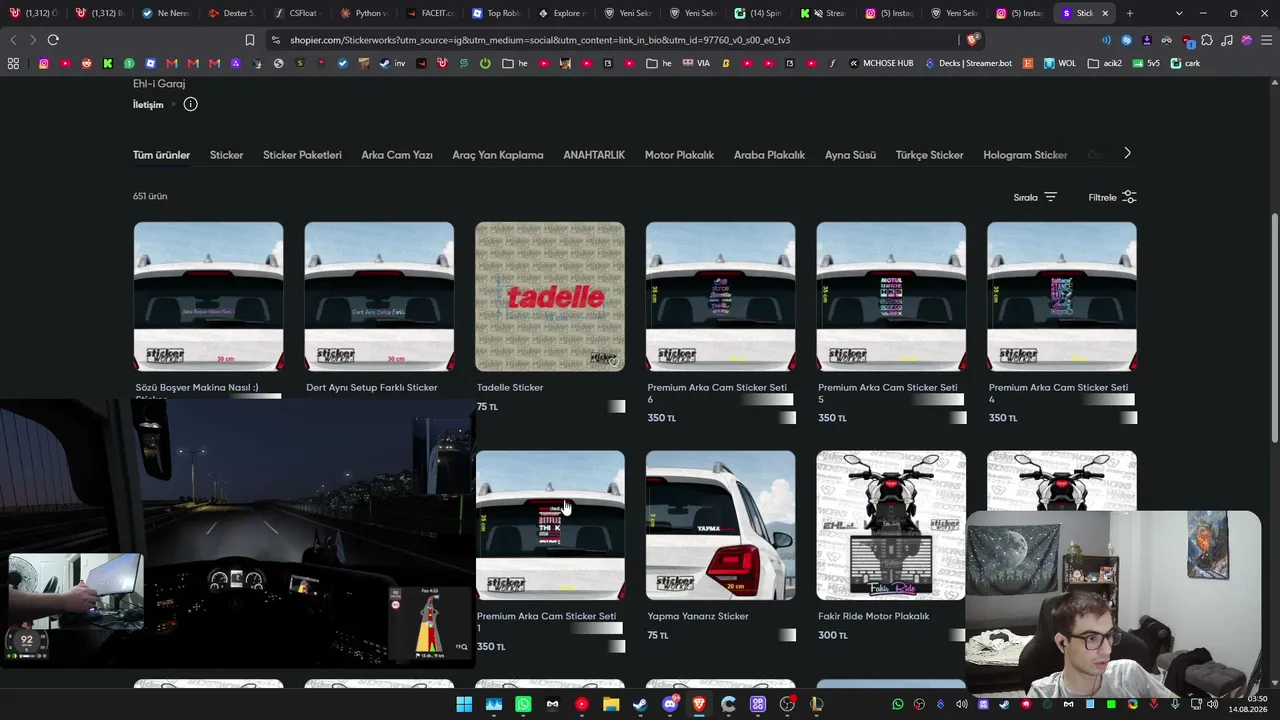Select the Araba Plakalık category
The image size is (1280, 720).
pos(769,155)
